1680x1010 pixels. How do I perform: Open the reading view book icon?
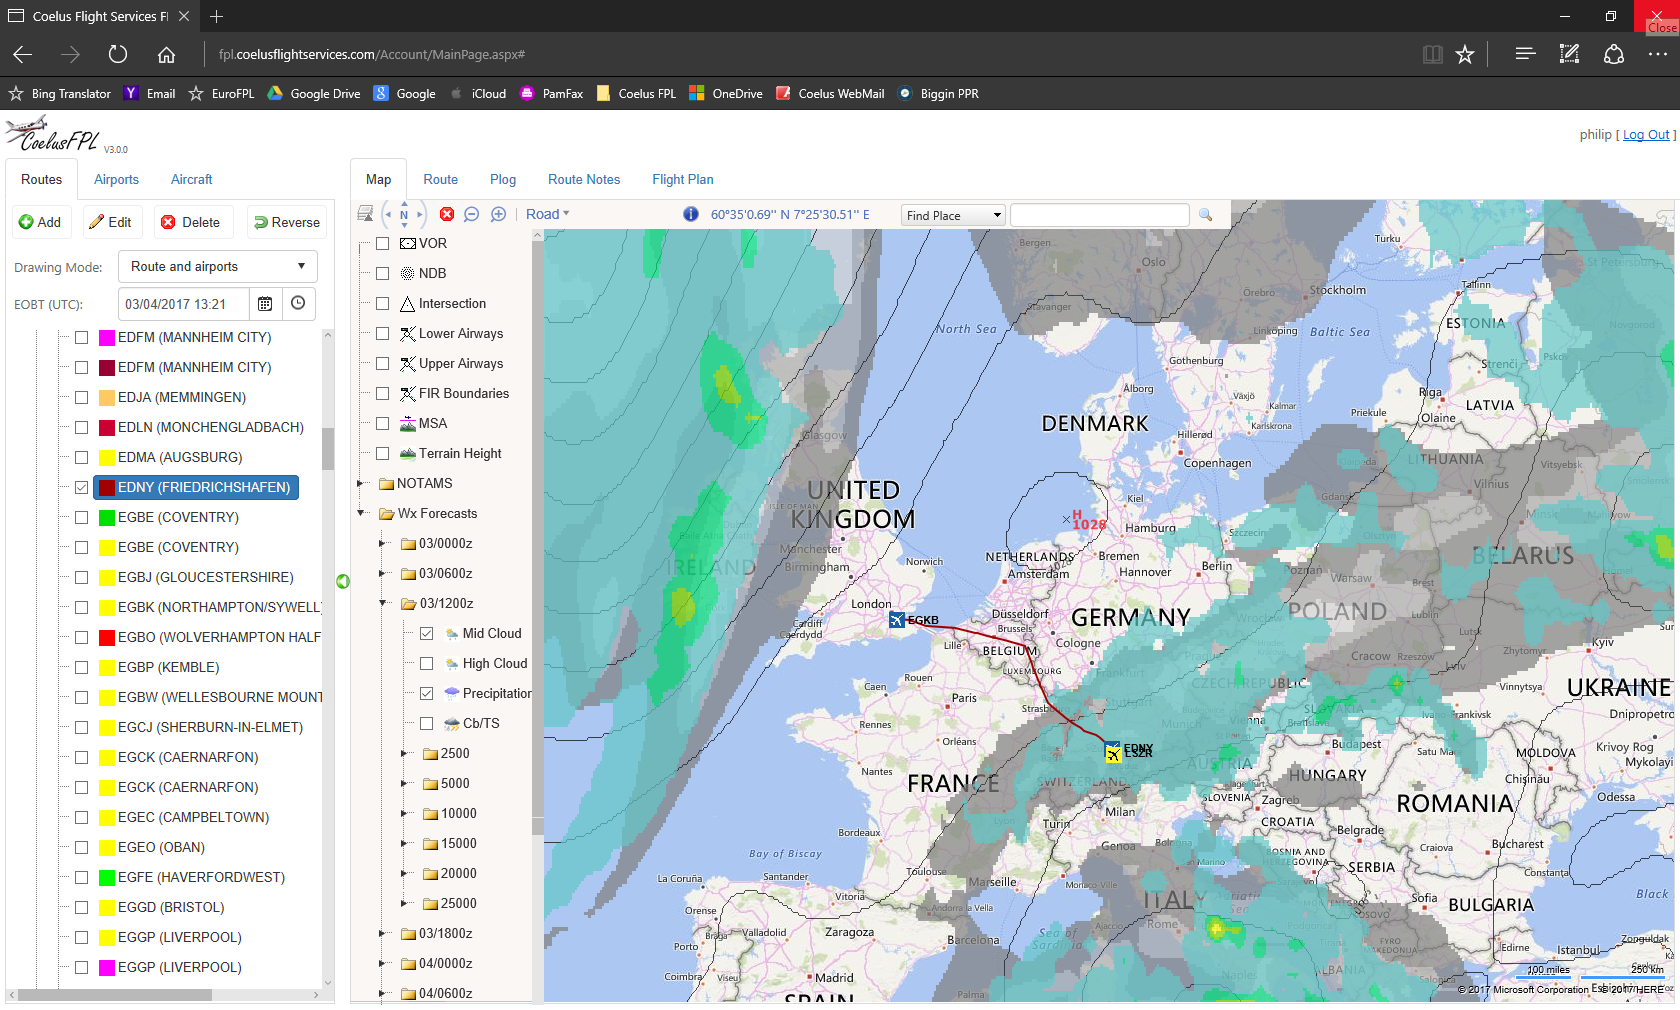point(1432,54)
